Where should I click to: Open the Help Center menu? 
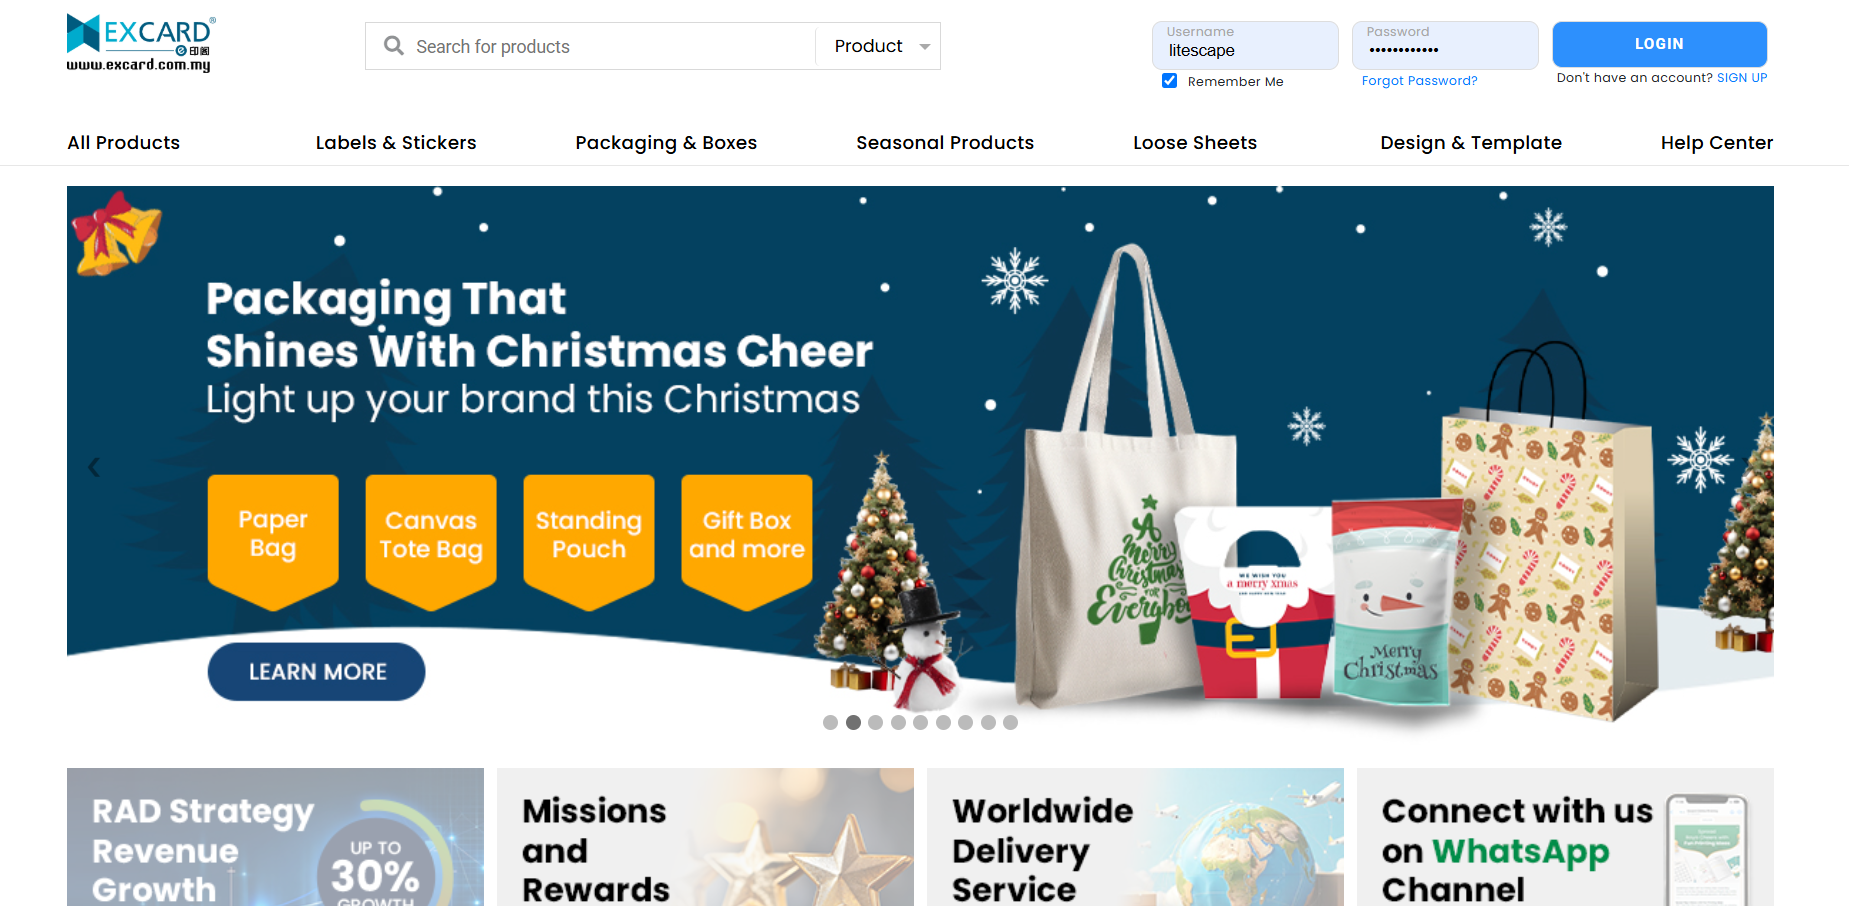[1717, 142]
